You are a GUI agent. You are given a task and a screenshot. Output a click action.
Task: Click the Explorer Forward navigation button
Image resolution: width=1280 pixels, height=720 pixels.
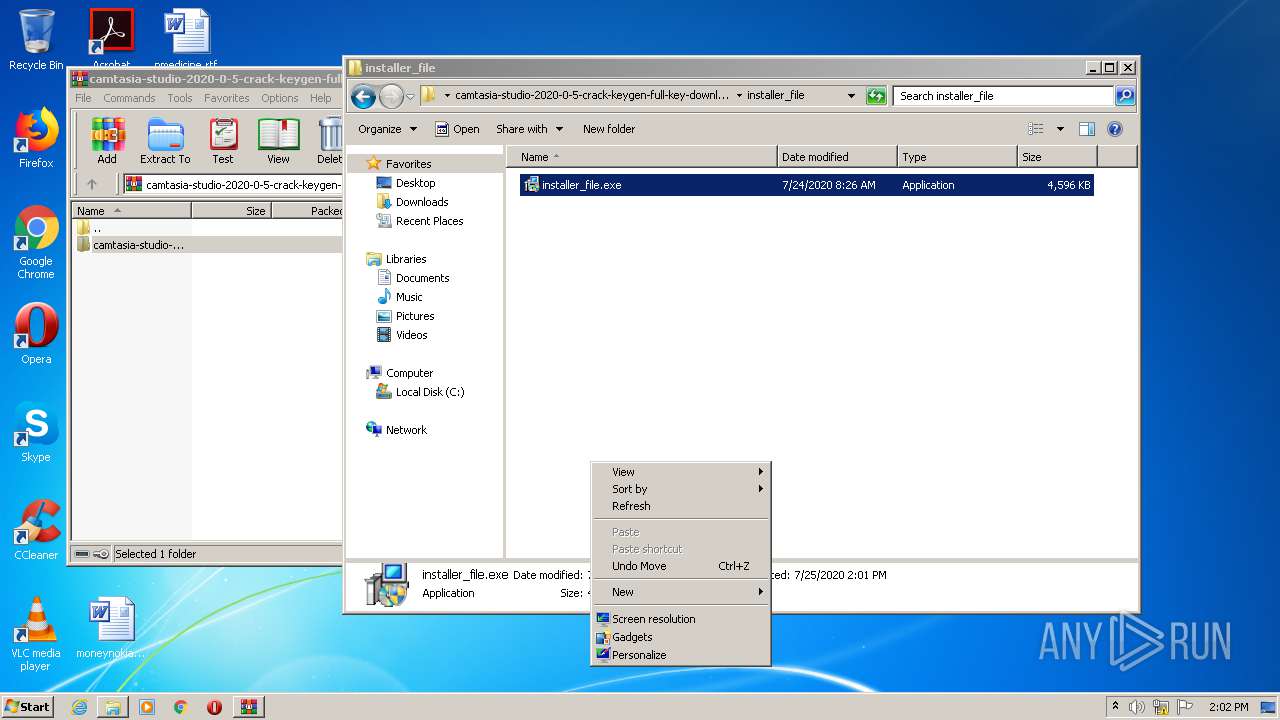click(391, 96)
